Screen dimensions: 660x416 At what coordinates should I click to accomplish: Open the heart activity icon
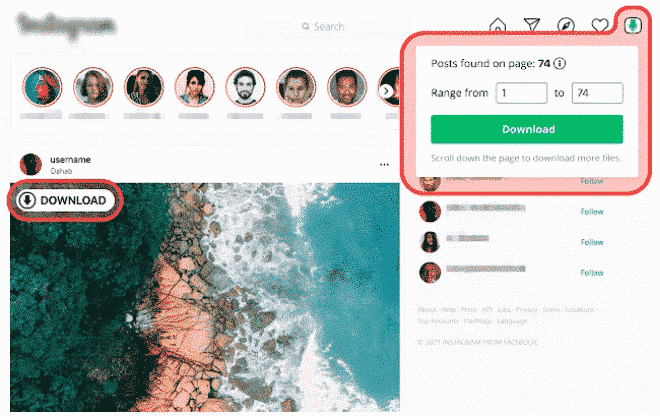click(600, 26)
